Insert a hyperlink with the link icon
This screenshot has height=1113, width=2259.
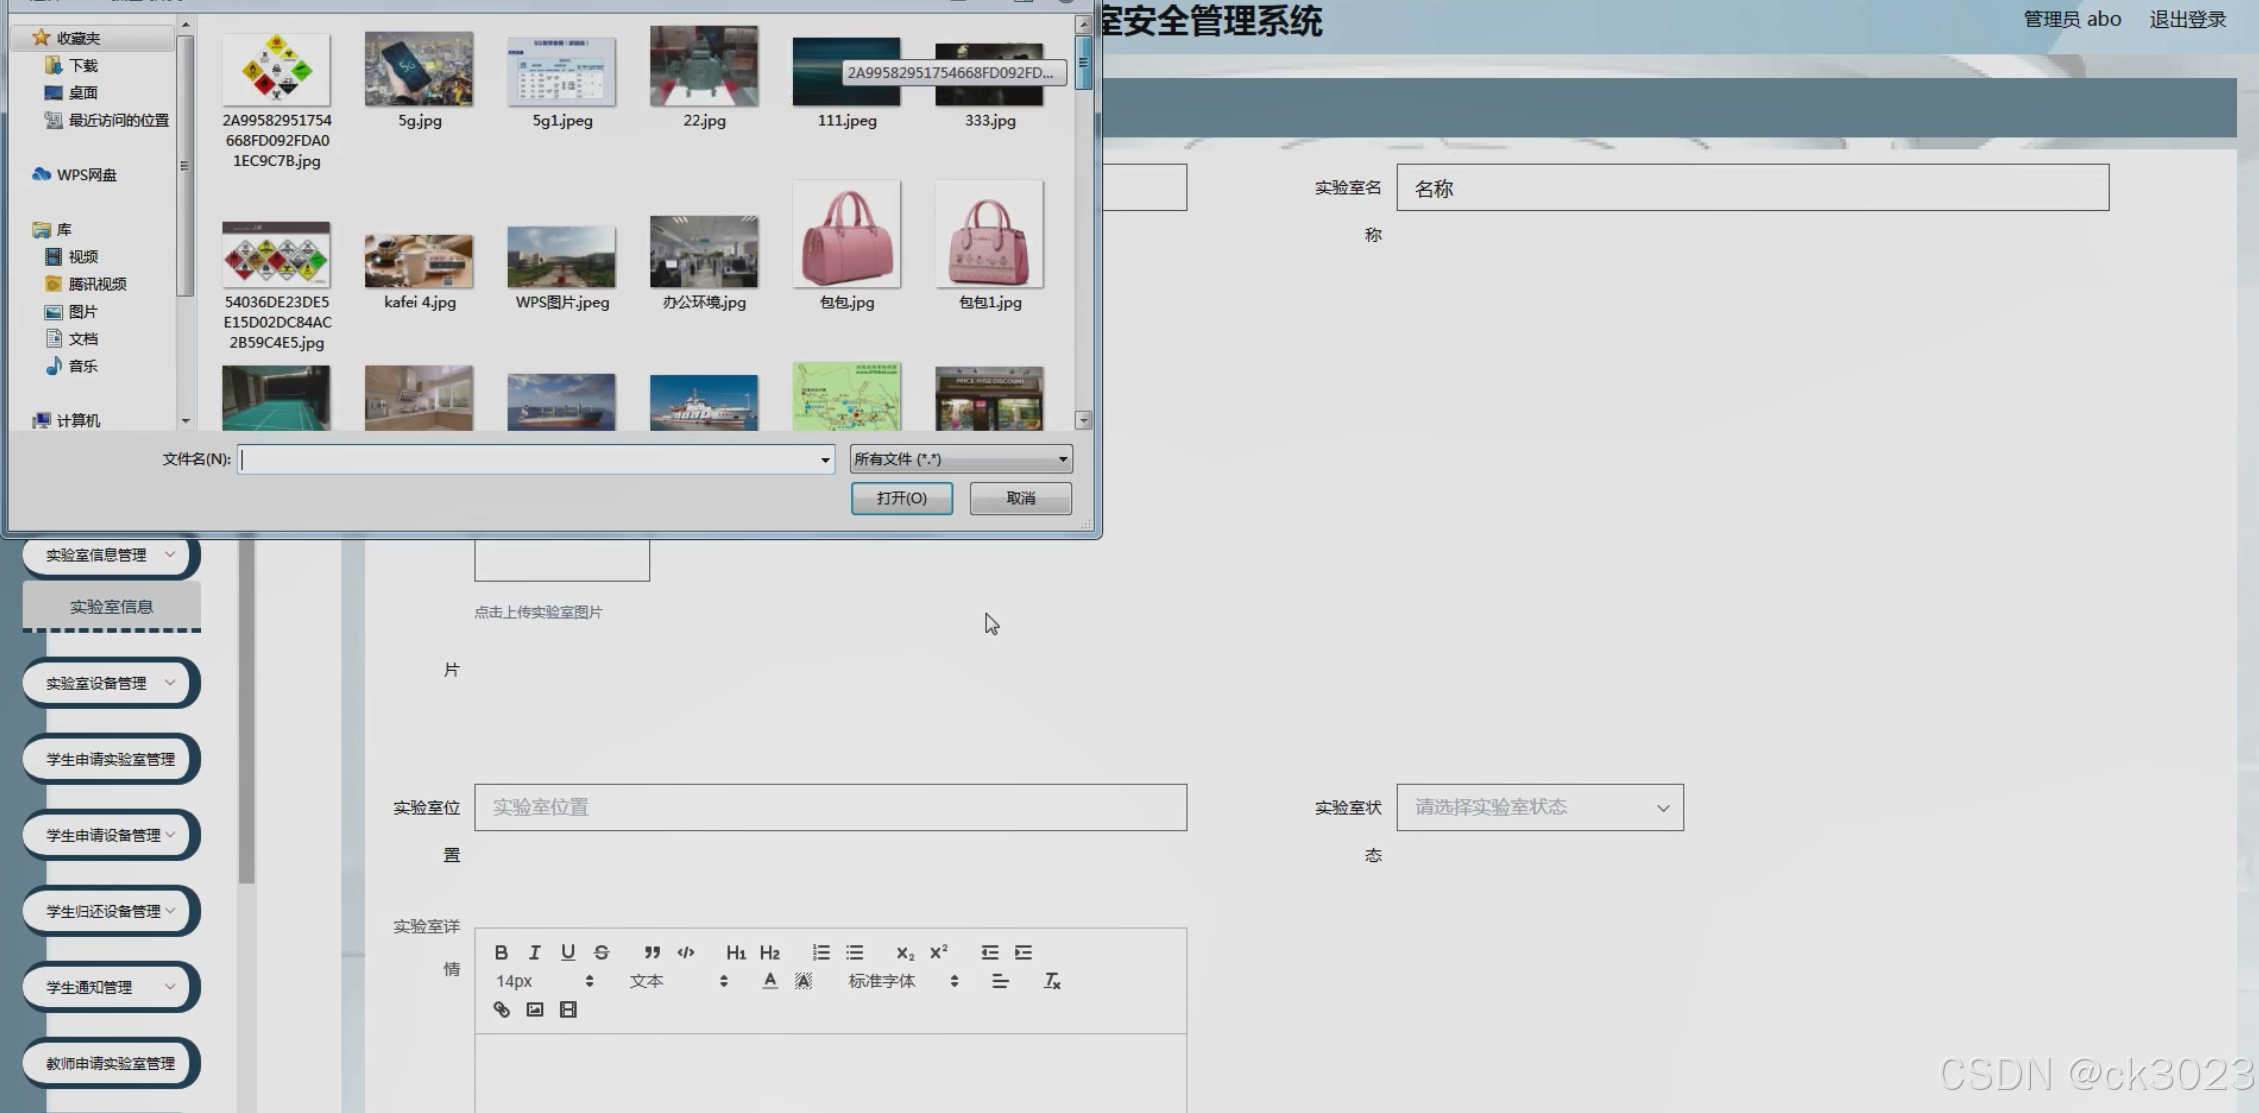point(501,1009)
